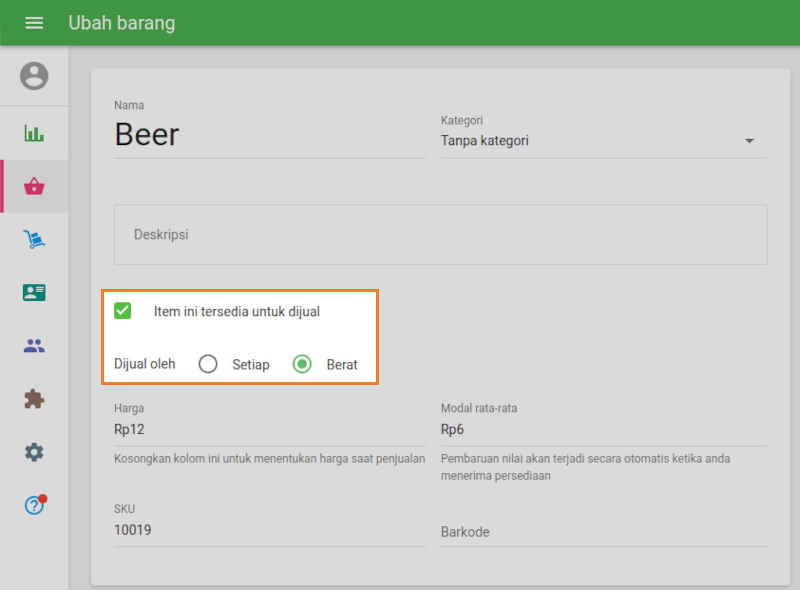Viewport: 800px width, 590px height.
Task: Click the Nama field containing Beer
Action: coord(269,134)
